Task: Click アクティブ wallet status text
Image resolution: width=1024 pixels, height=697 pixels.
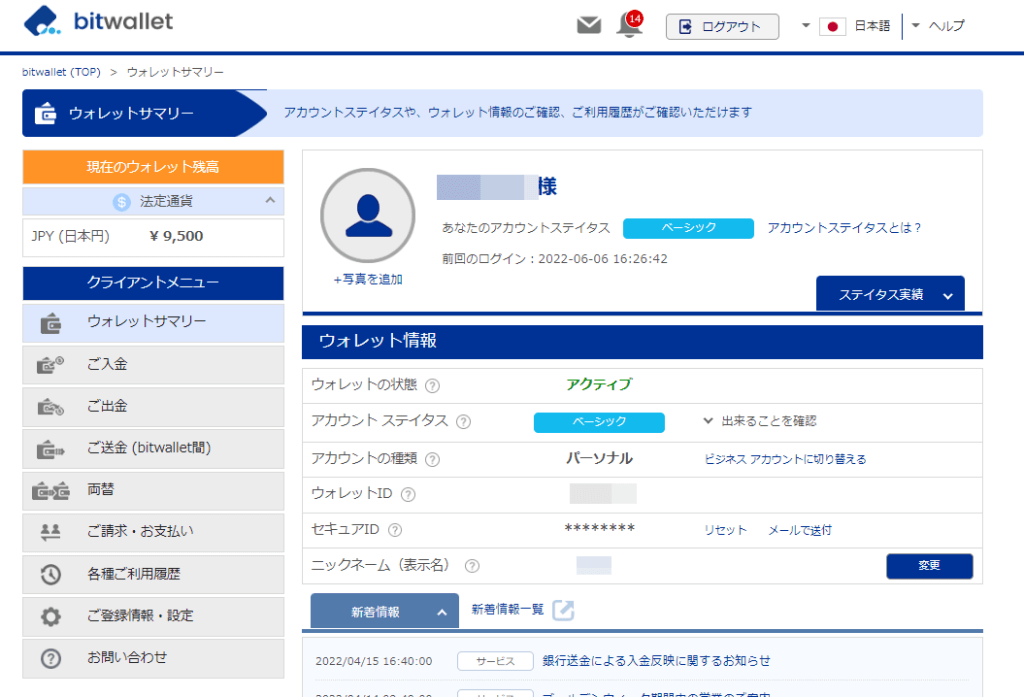Action: tap(599, 385)
